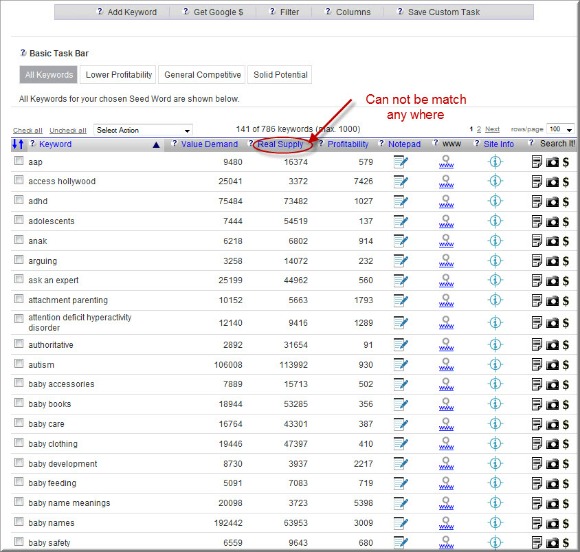The height and width of the screenshot is (552, 580).
Task: Tick baby safety row checkbox
Action: point(18,542)
